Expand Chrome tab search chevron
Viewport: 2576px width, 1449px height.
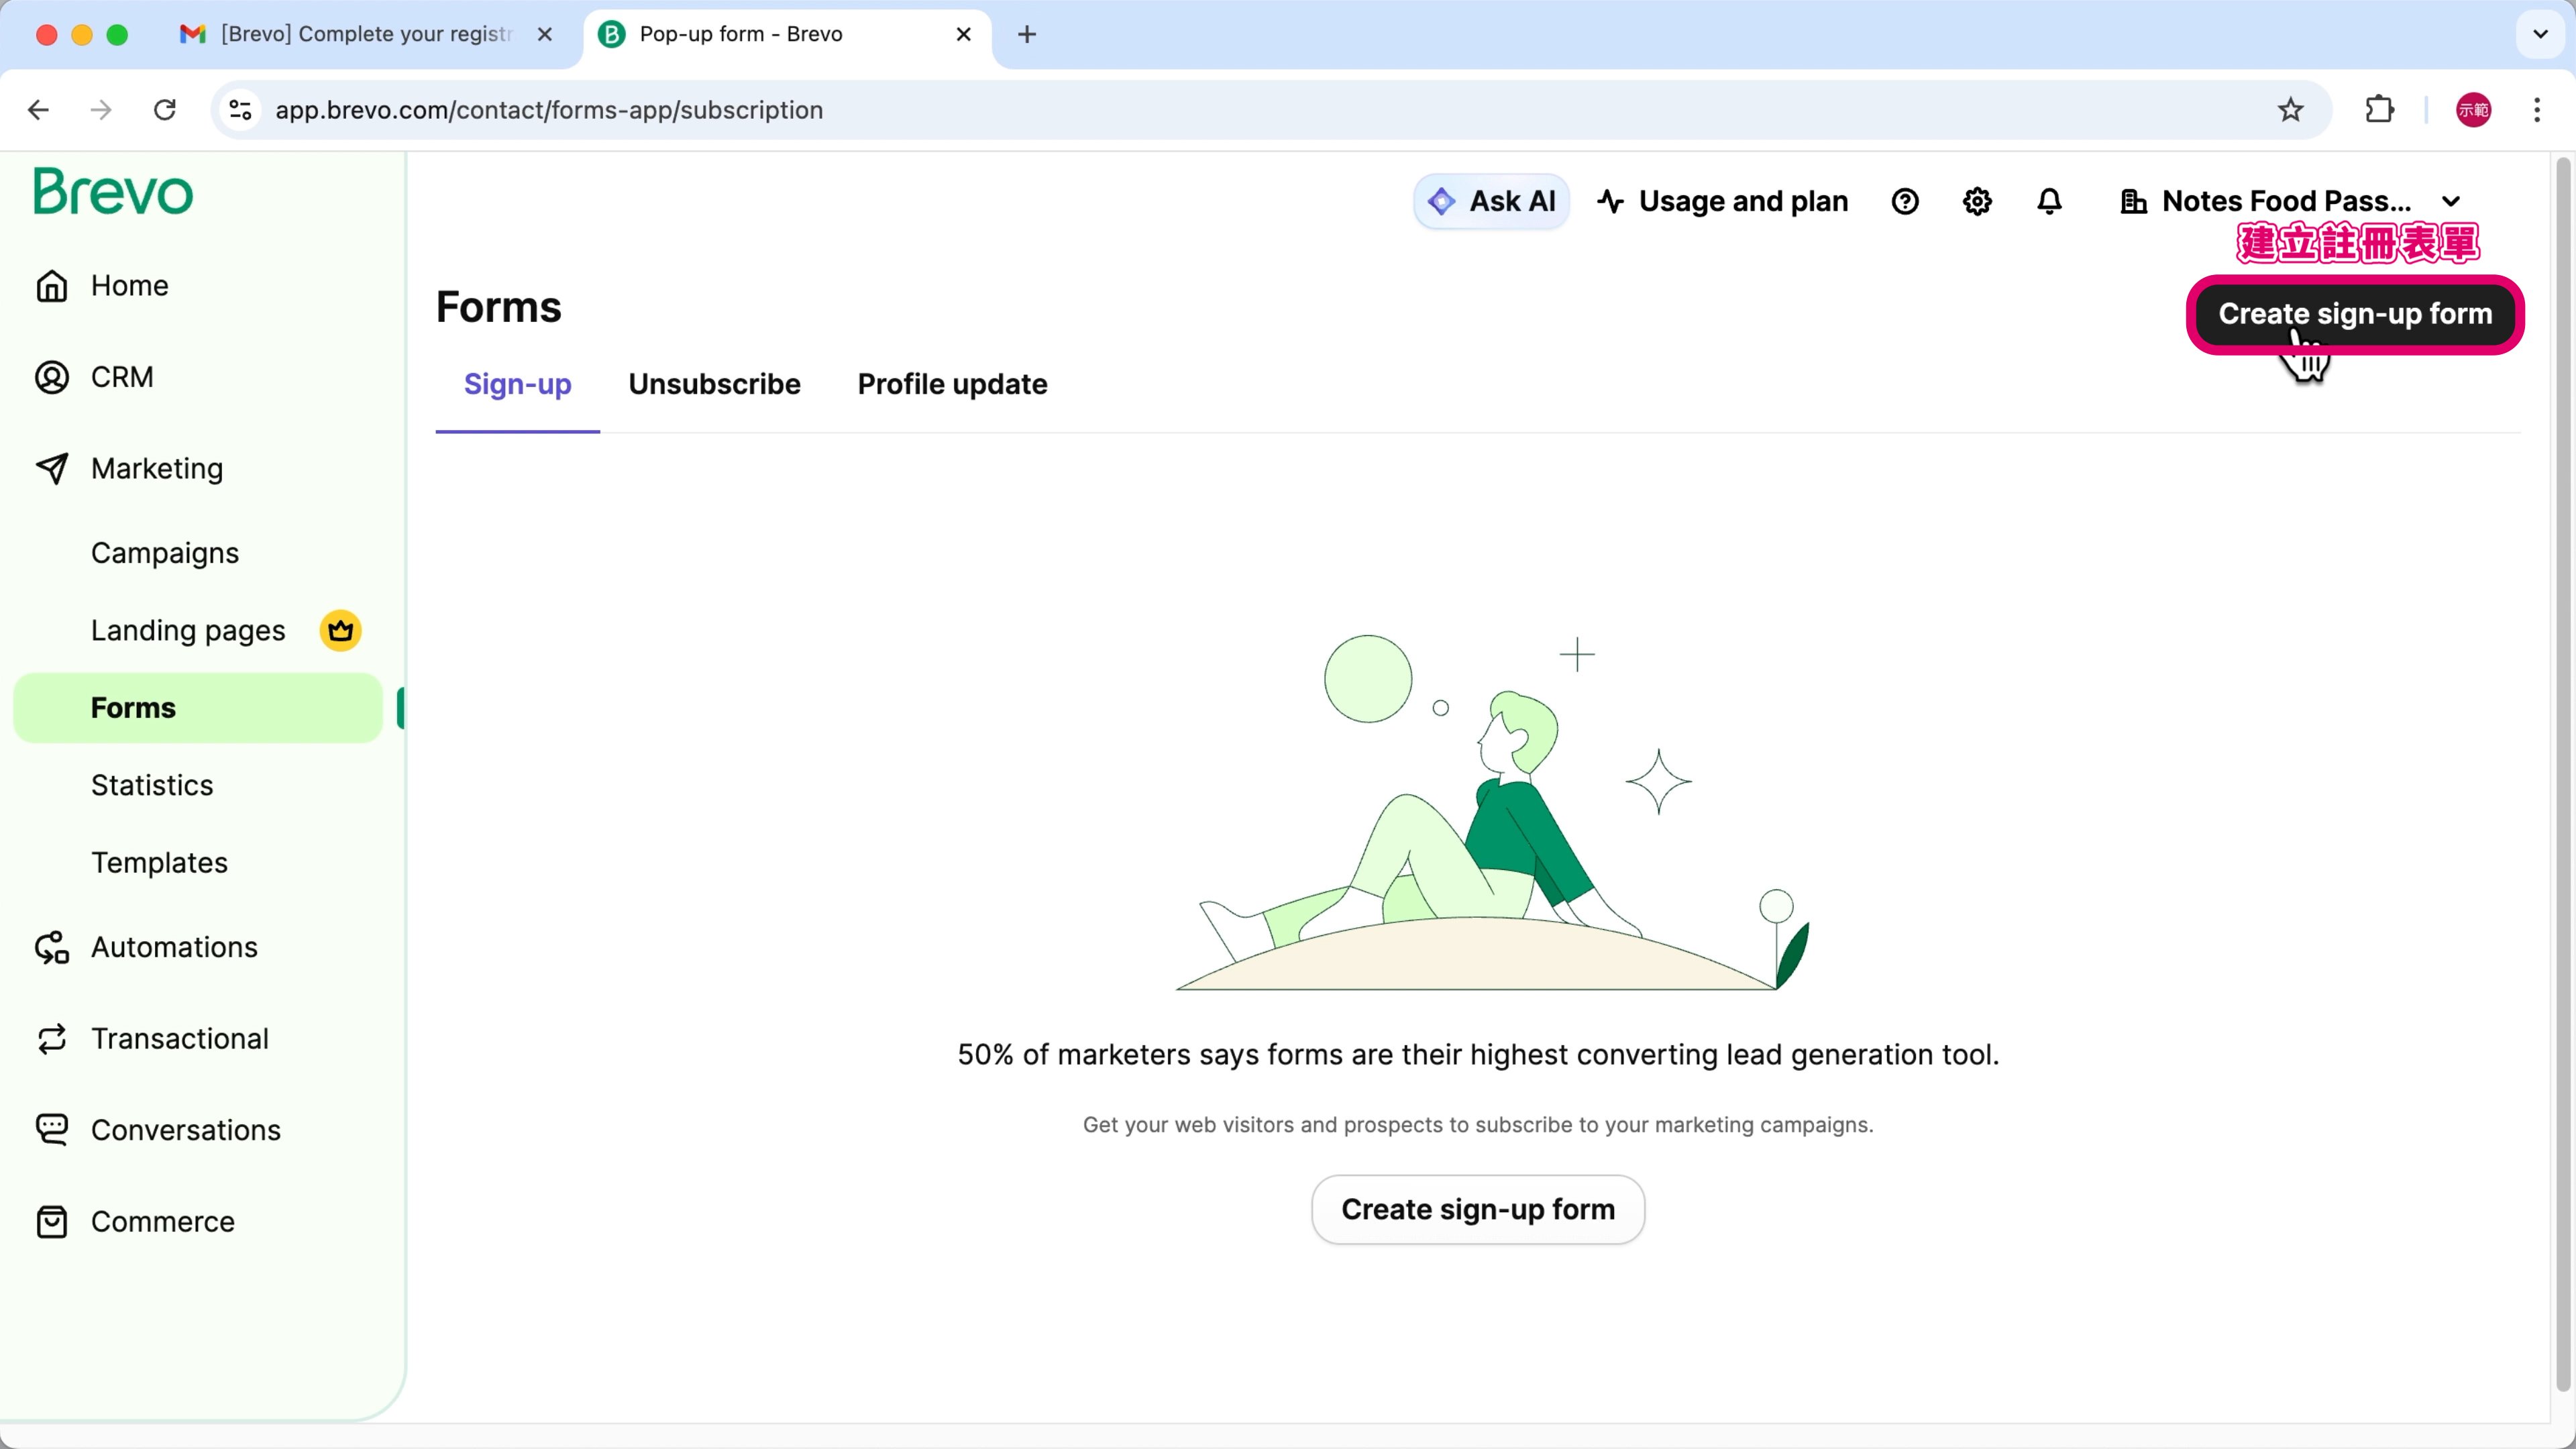point(2540,34)
